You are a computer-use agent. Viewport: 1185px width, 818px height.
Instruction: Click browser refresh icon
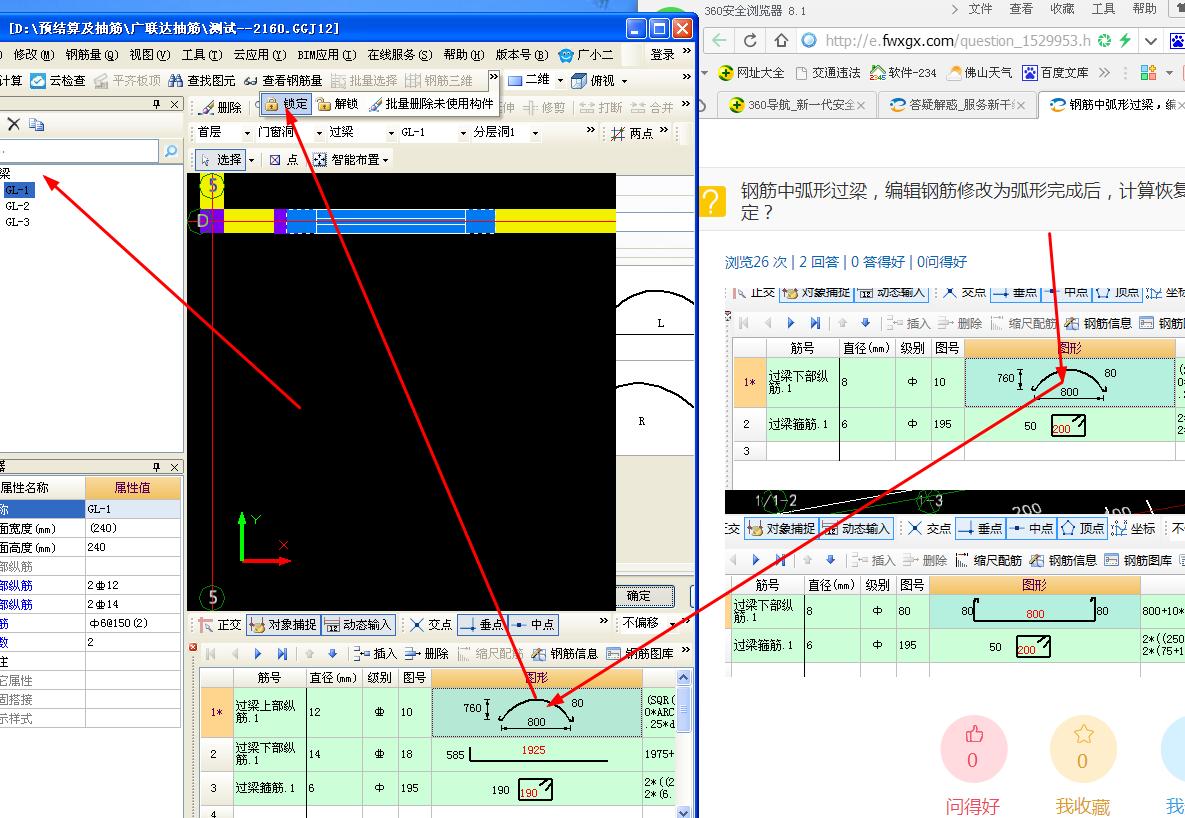pos(750,40)
